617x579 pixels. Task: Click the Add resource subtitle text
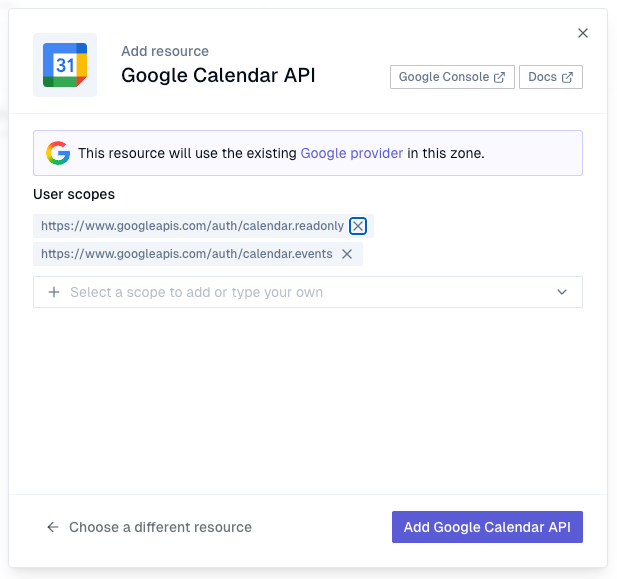165,51
